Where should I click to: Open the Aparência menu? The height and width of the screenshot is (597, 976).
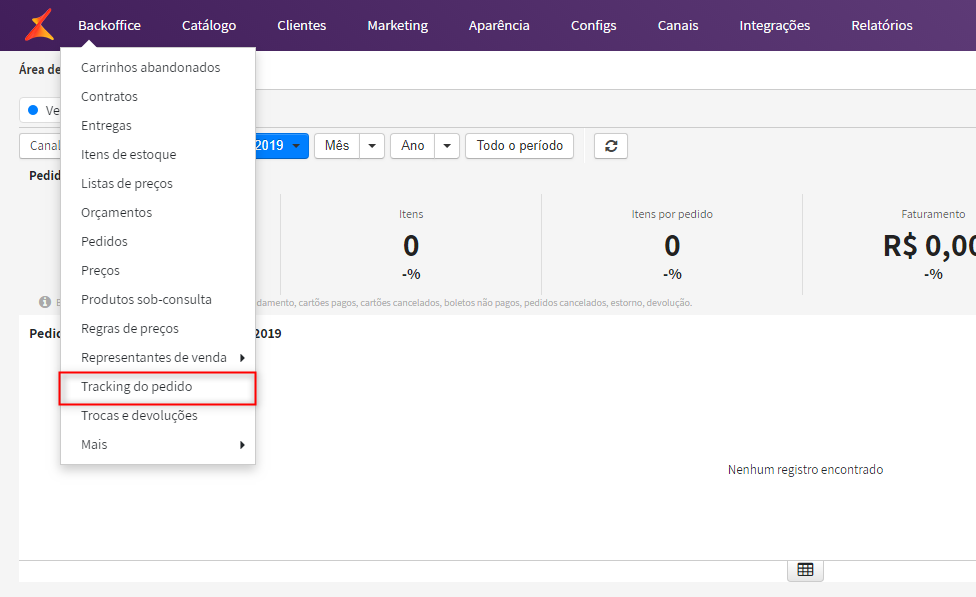pos(499,26)
